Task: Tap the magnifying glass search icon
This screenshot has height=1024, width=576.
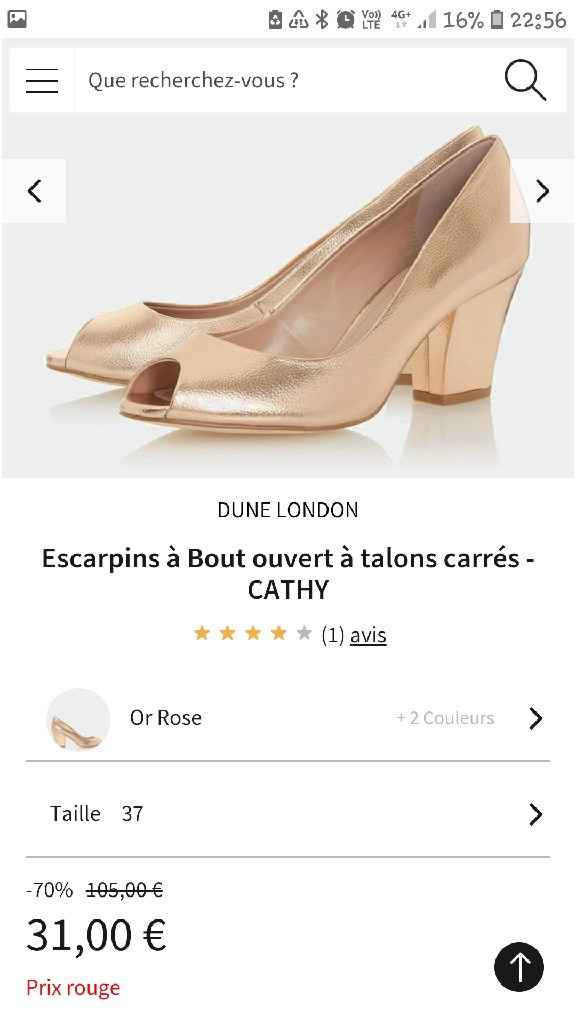Action: pyautogui.click(x=525, y=80)
